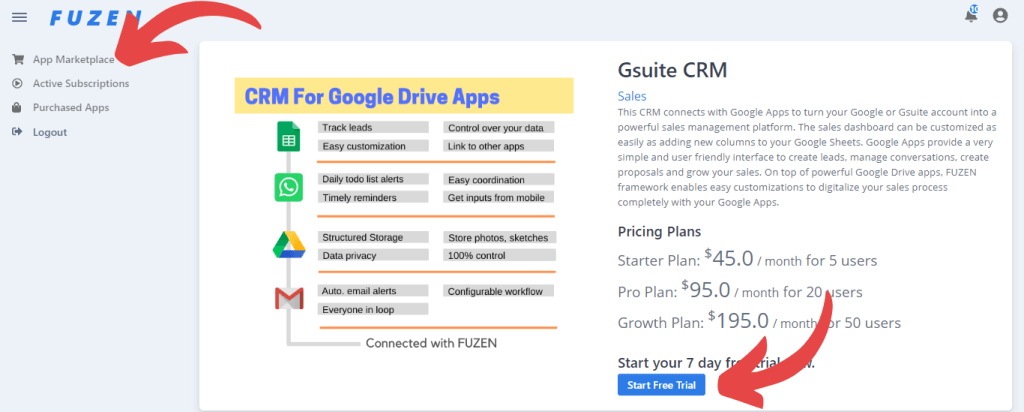The image size is (1024, 412).
Task: Click the 'Configurable workflow' label
Action: point(499,291)
